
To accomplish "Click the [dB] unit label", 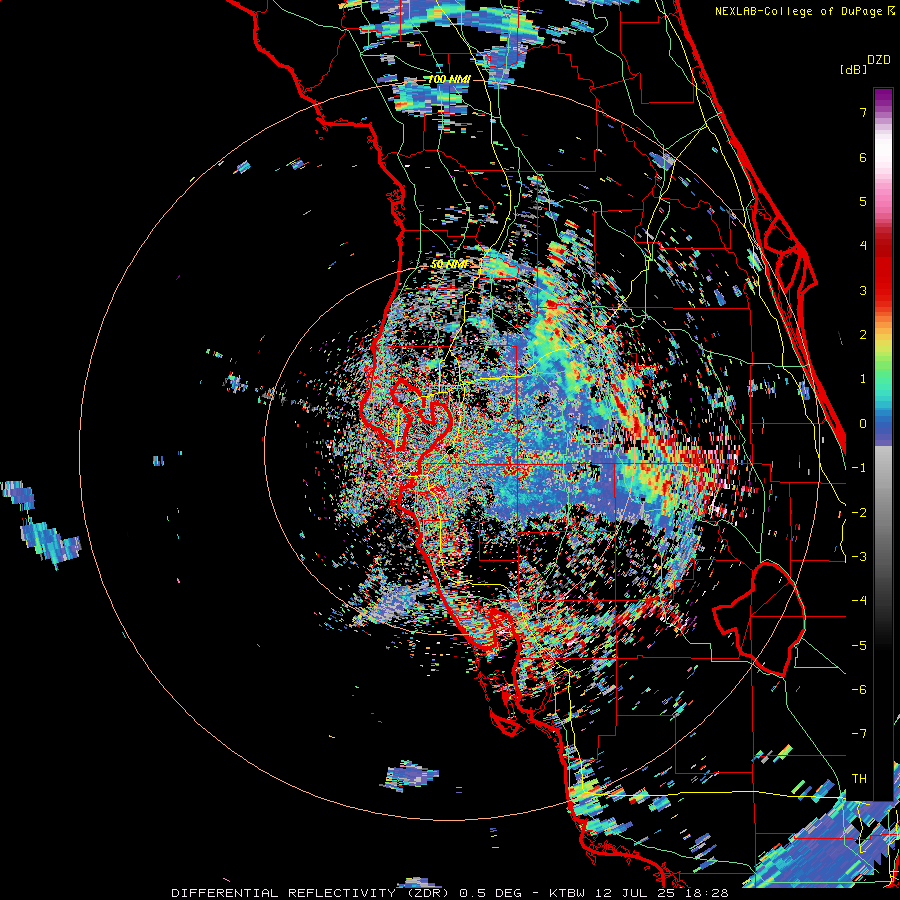I will point(854,69).
